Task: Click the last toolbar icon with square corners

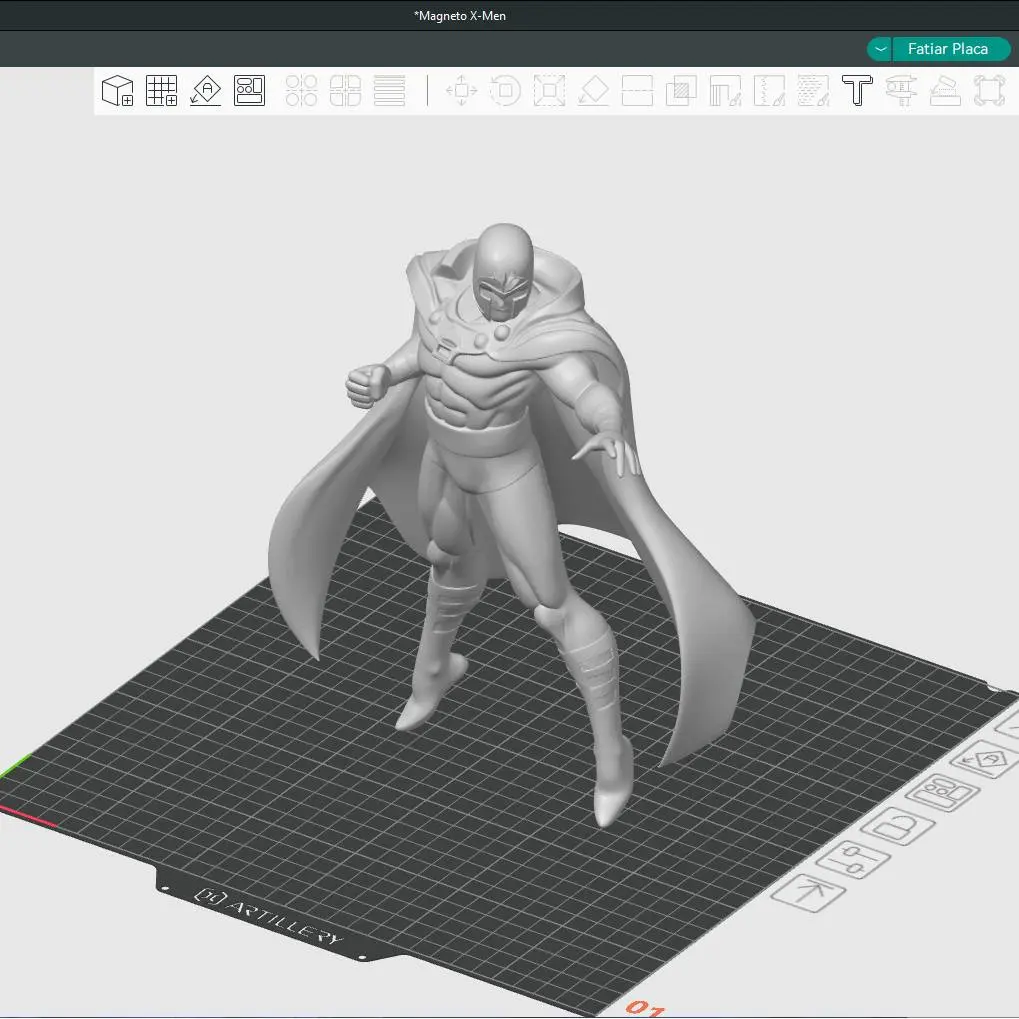Action: [x=989, y=90]
